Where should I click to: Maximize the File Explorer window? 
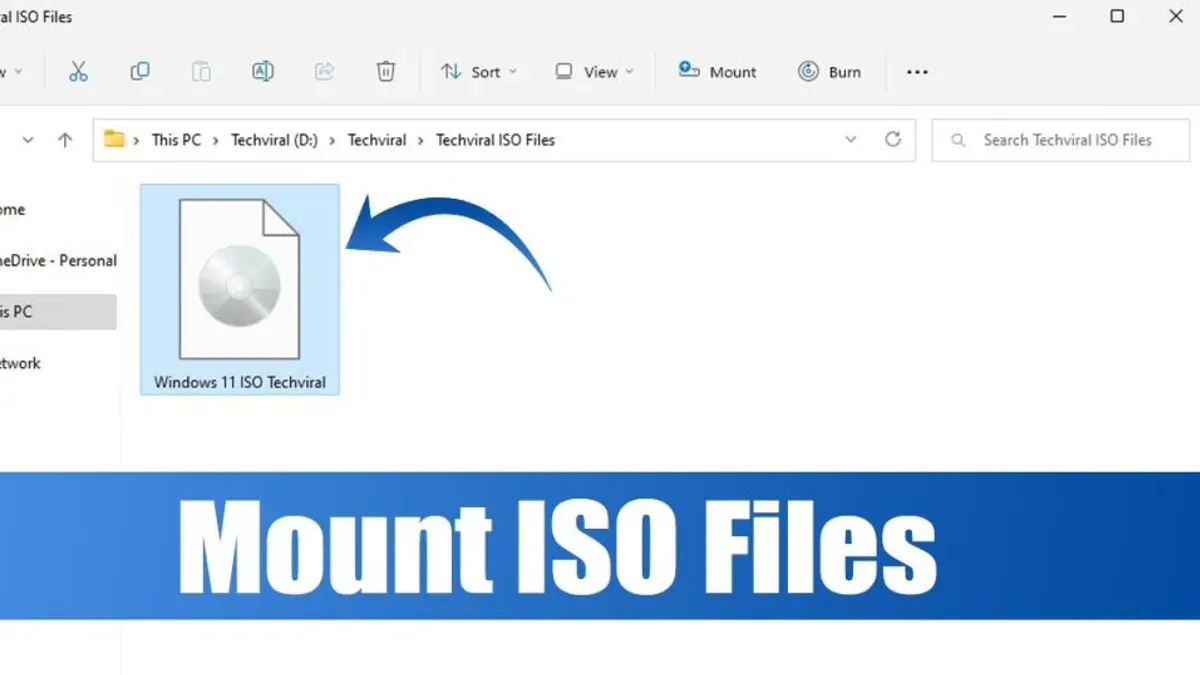click(1117, 16)
